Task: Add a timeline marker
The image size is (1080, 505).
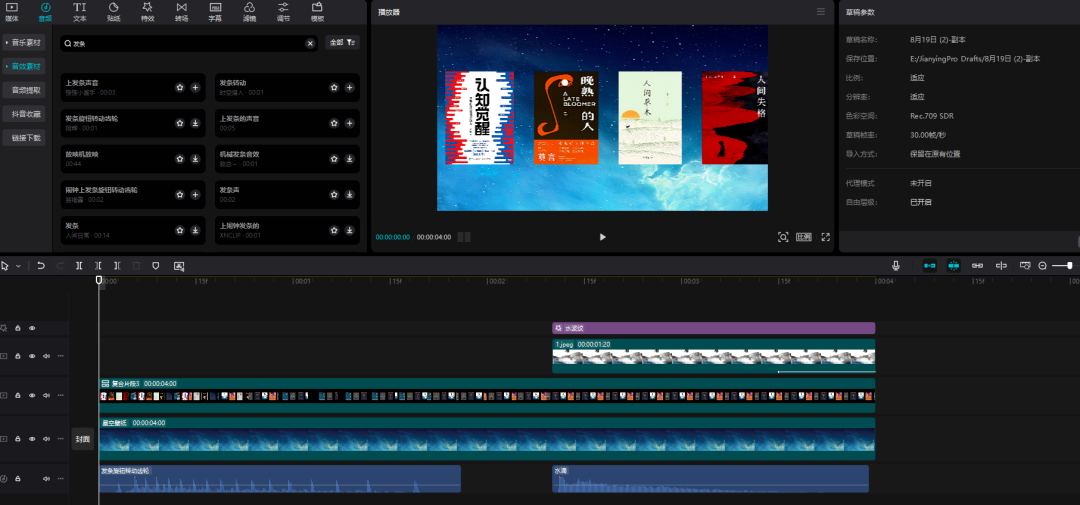Action: coord(156,266)
